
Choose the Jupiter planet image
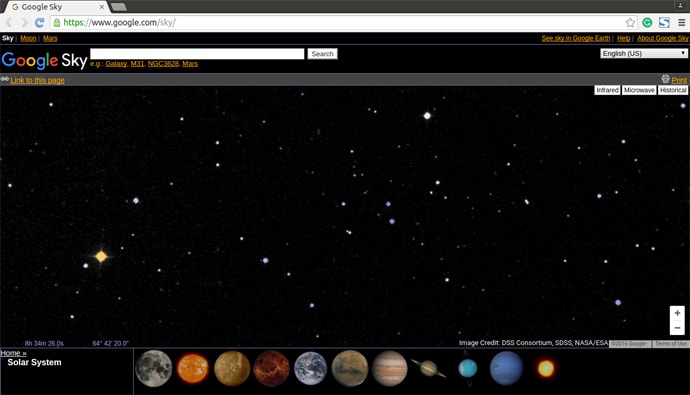[389, 369]
